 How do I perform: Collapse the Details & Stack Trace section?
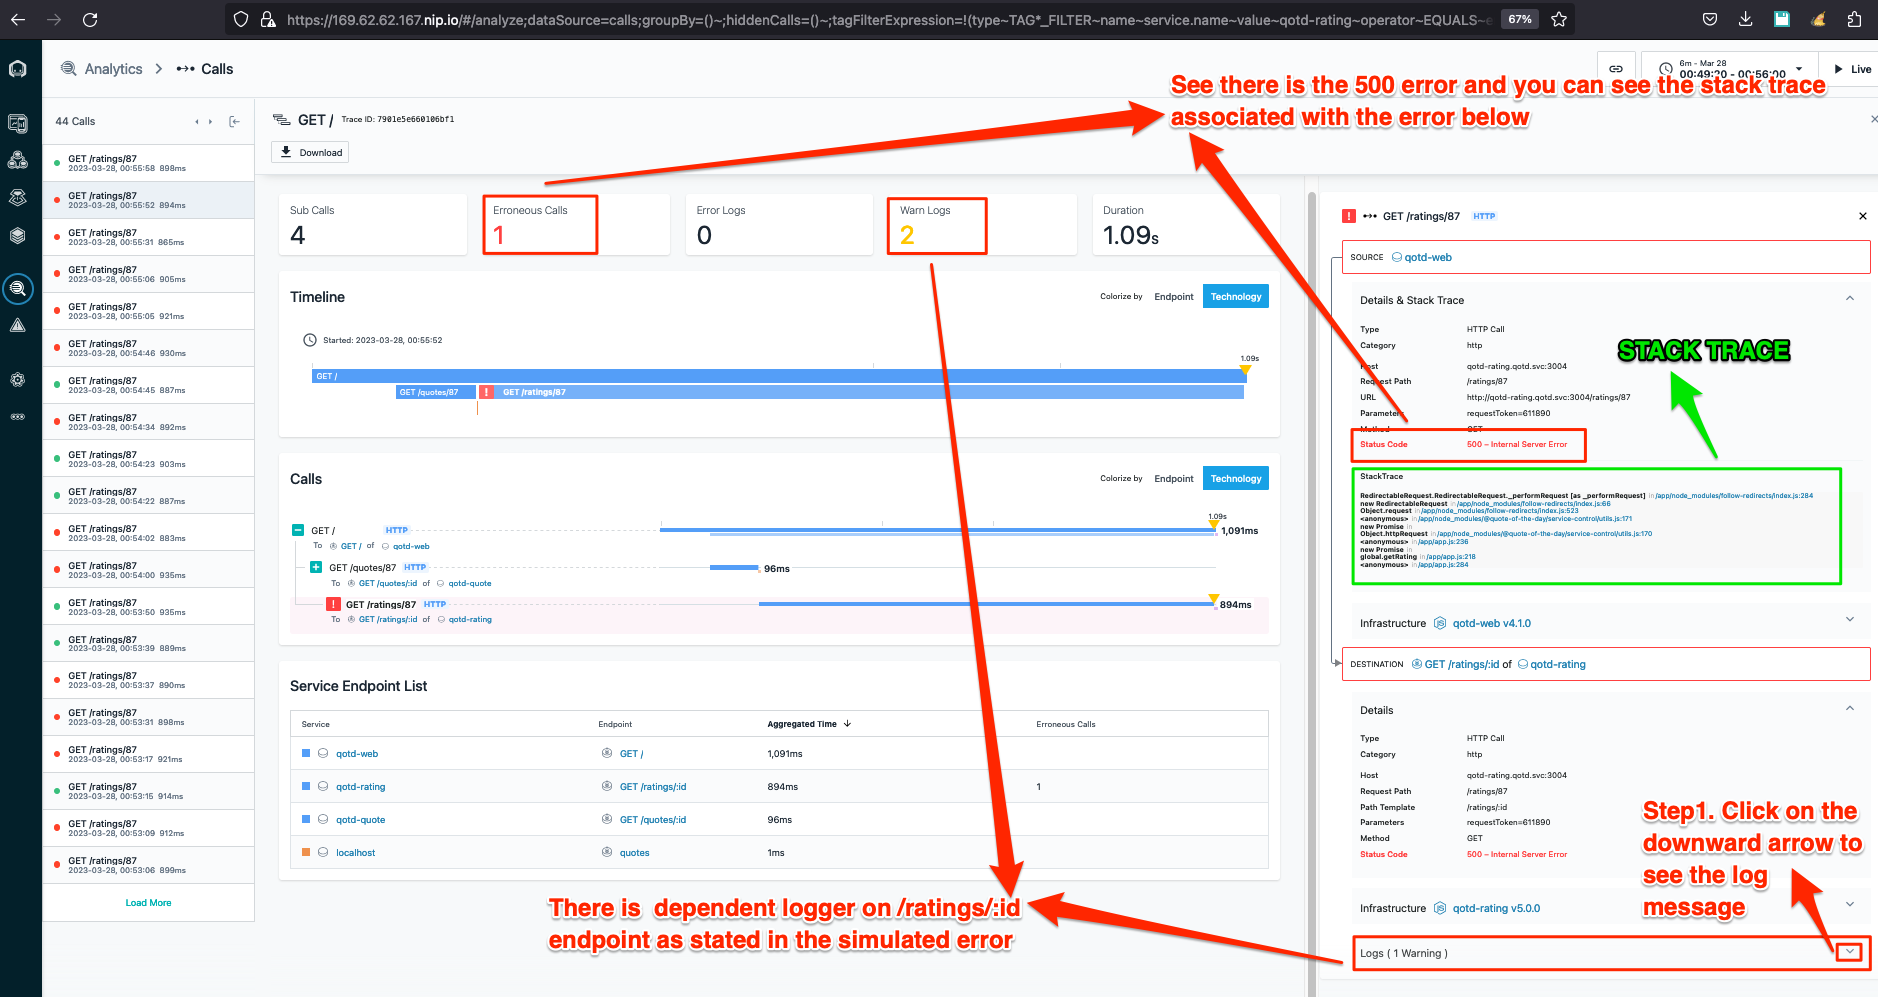click(1850, 299)
